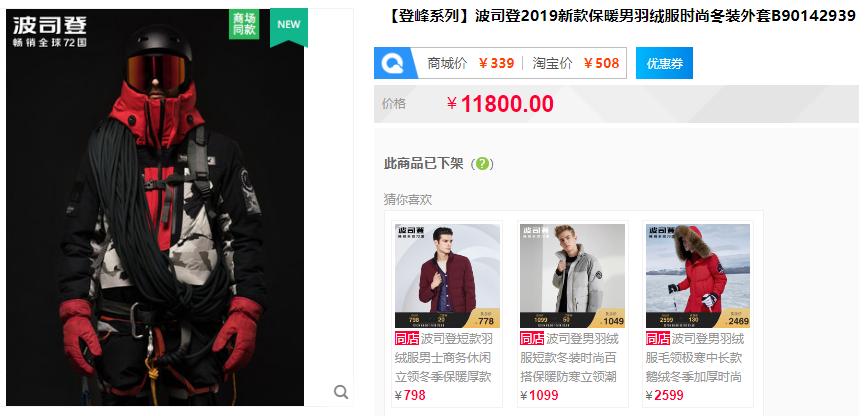This screenshot has width=866, height=416.
Task: Click the green 商场同款 badge
Action: [244, 24]
